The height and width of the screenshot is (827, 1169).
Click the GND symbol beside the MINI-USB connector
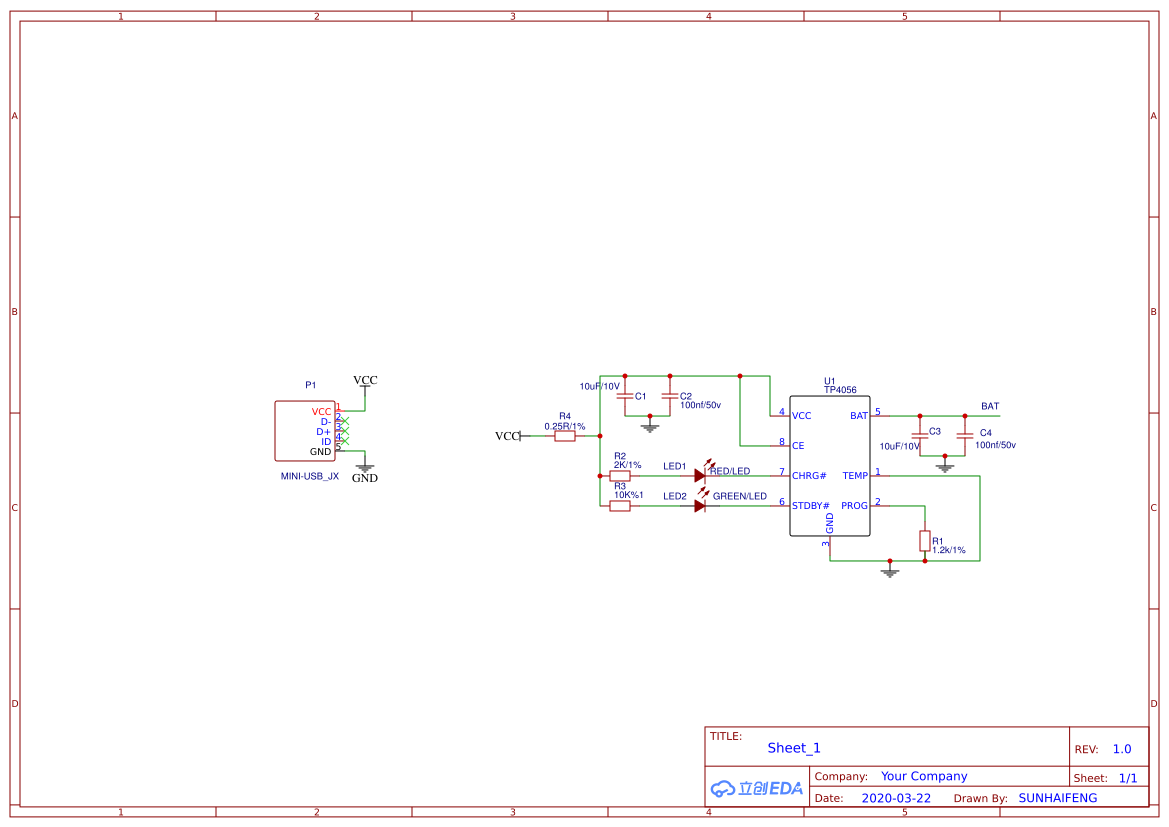click(365, 472)
